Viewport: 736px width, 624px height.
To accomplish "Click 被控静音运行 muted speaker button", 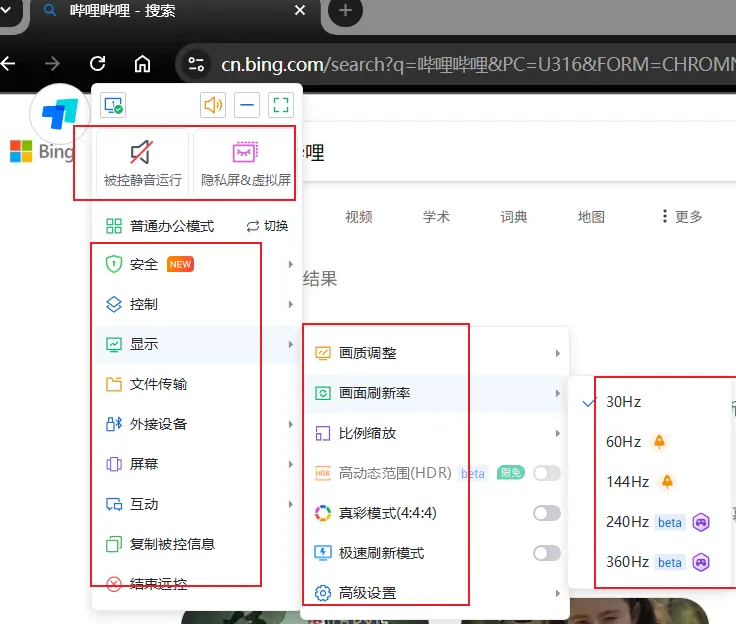I will [142, 163].
